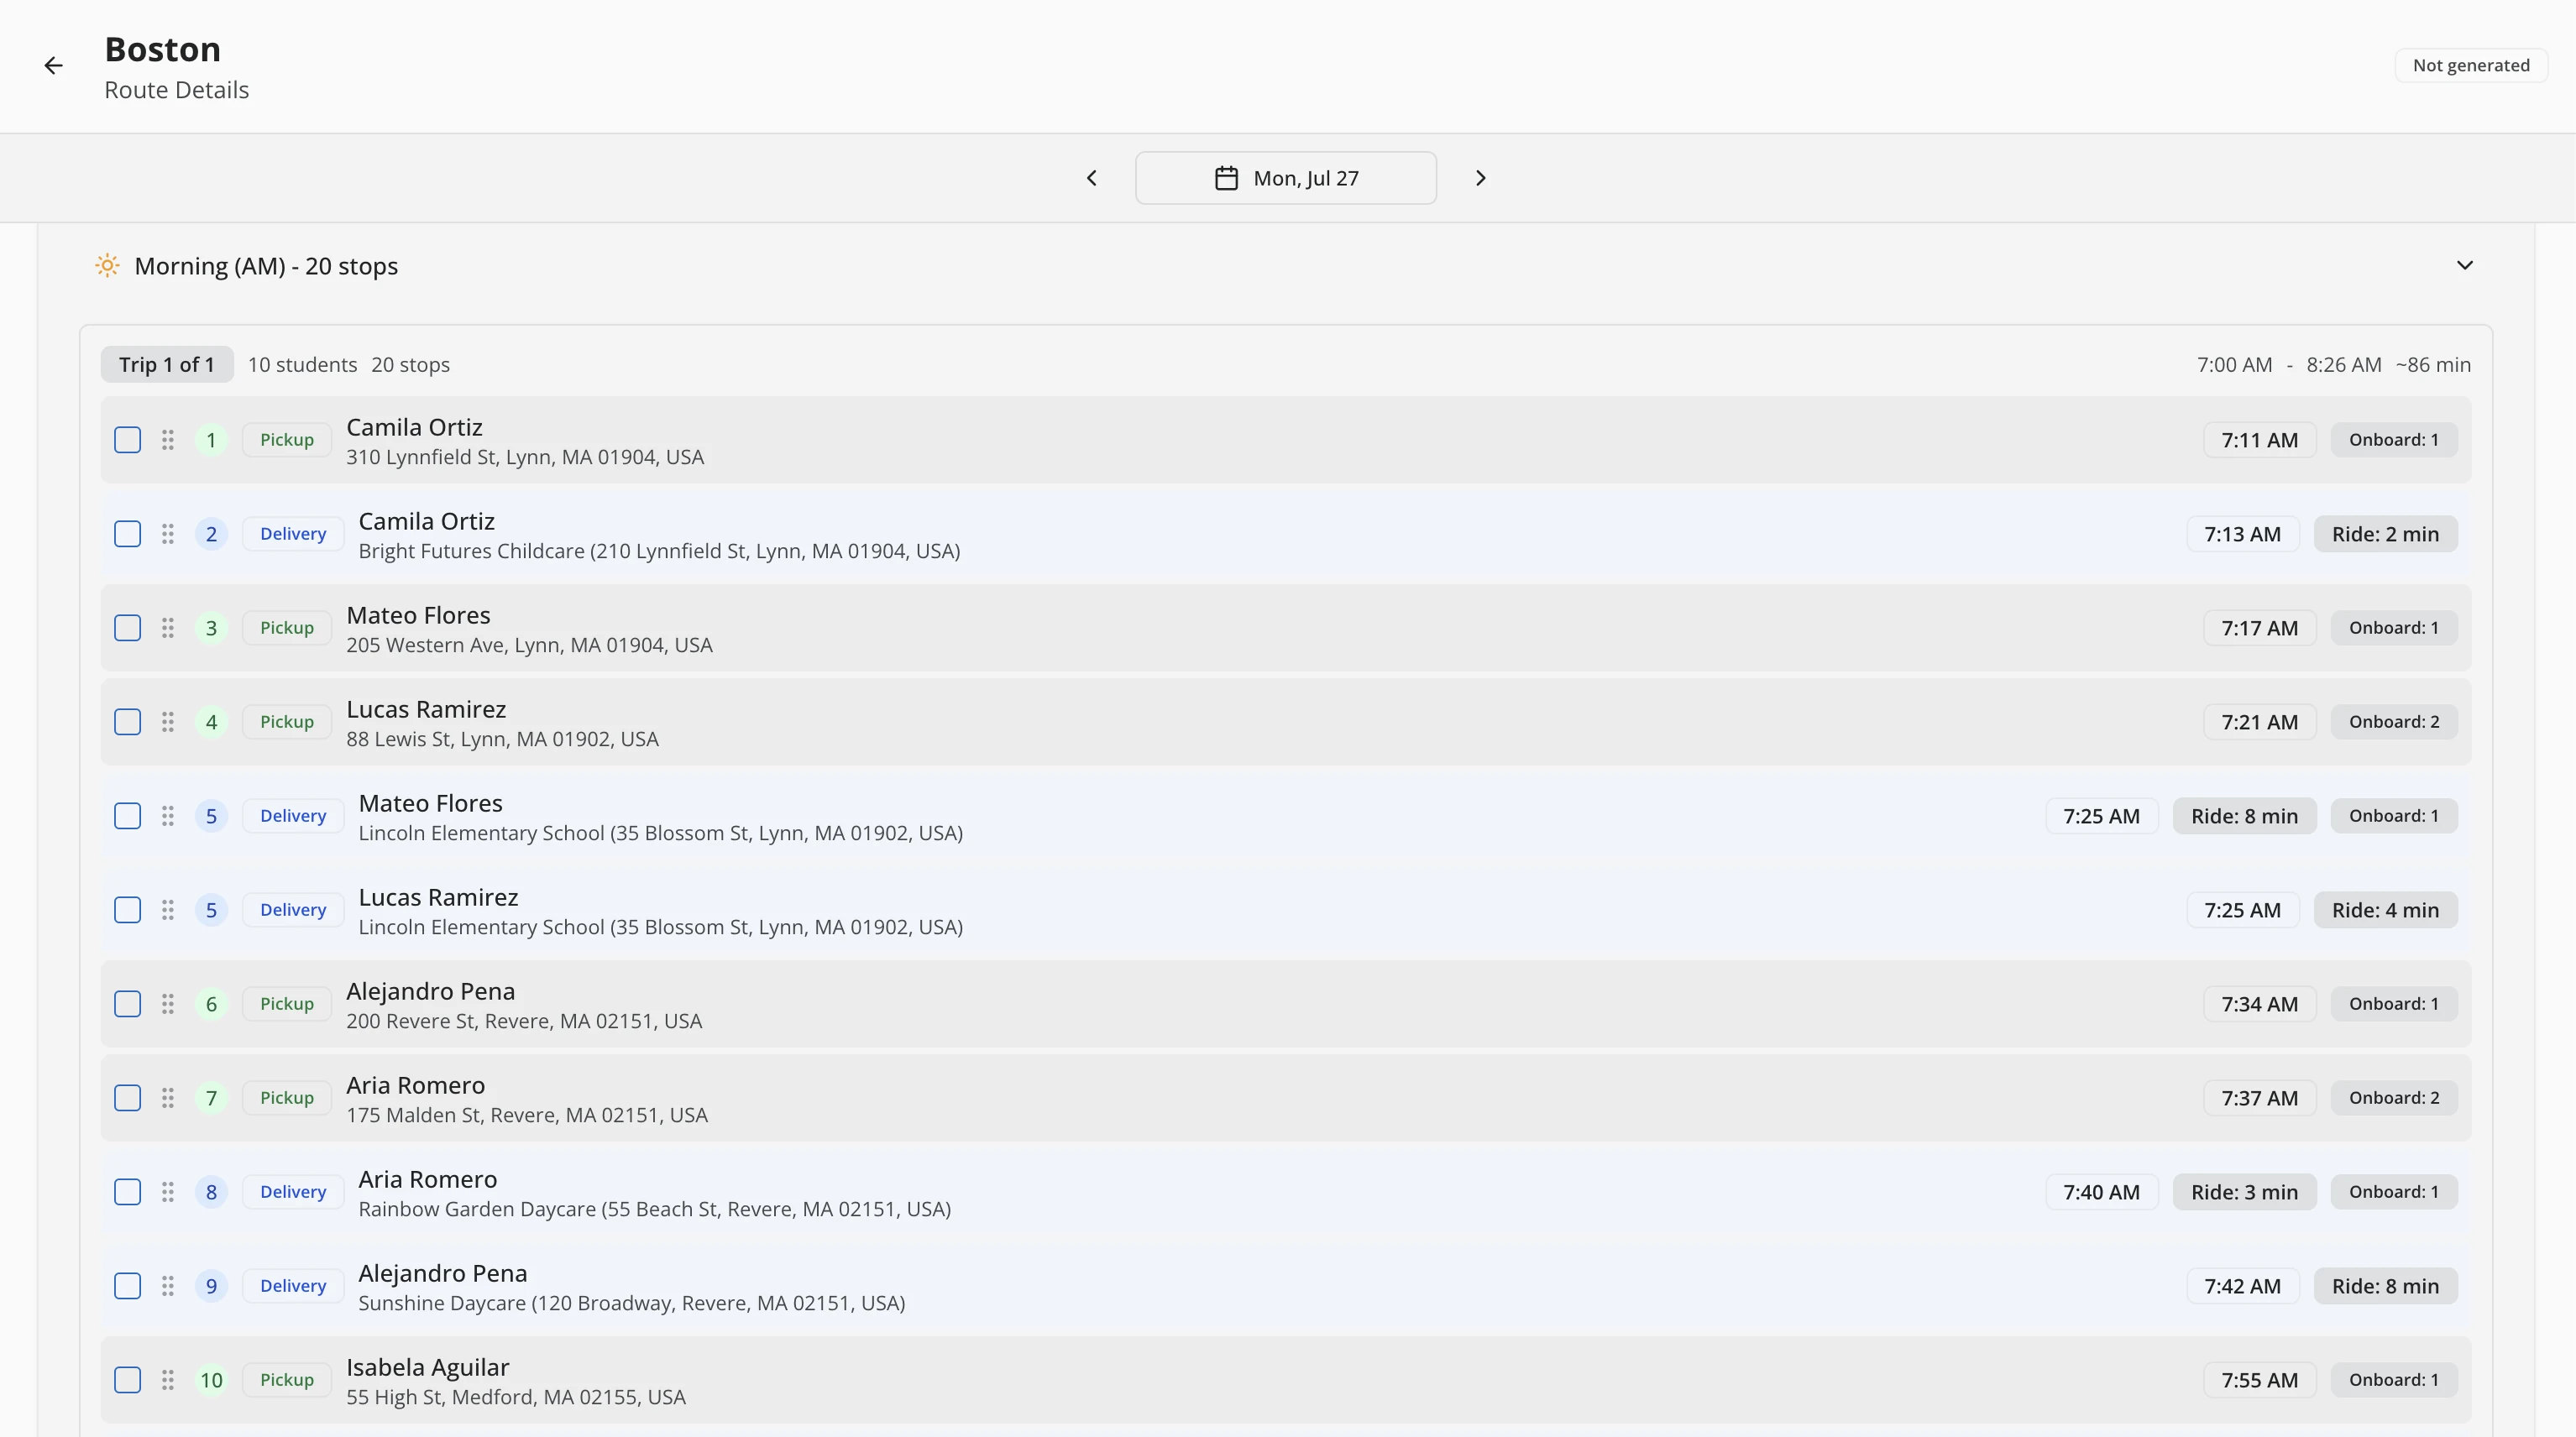Tick the Lucas Ramirez delivery checkbox
The height and width of the screenshot is (1437, 2576).
click(128, 910)
